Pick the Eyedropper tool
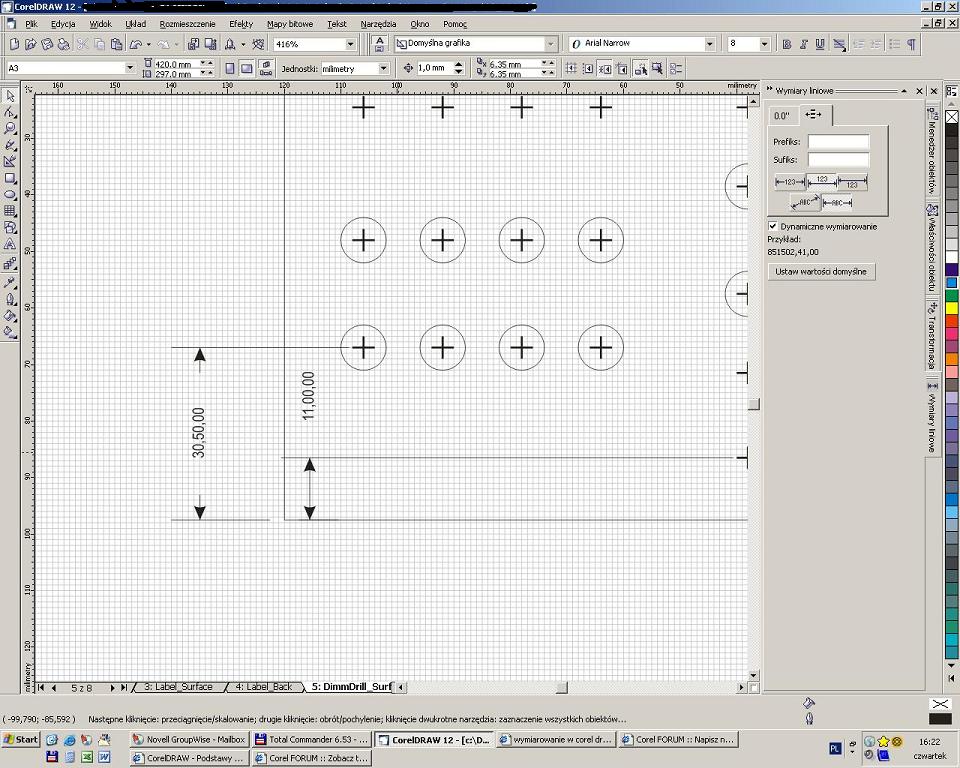 (x=10, y=282)
